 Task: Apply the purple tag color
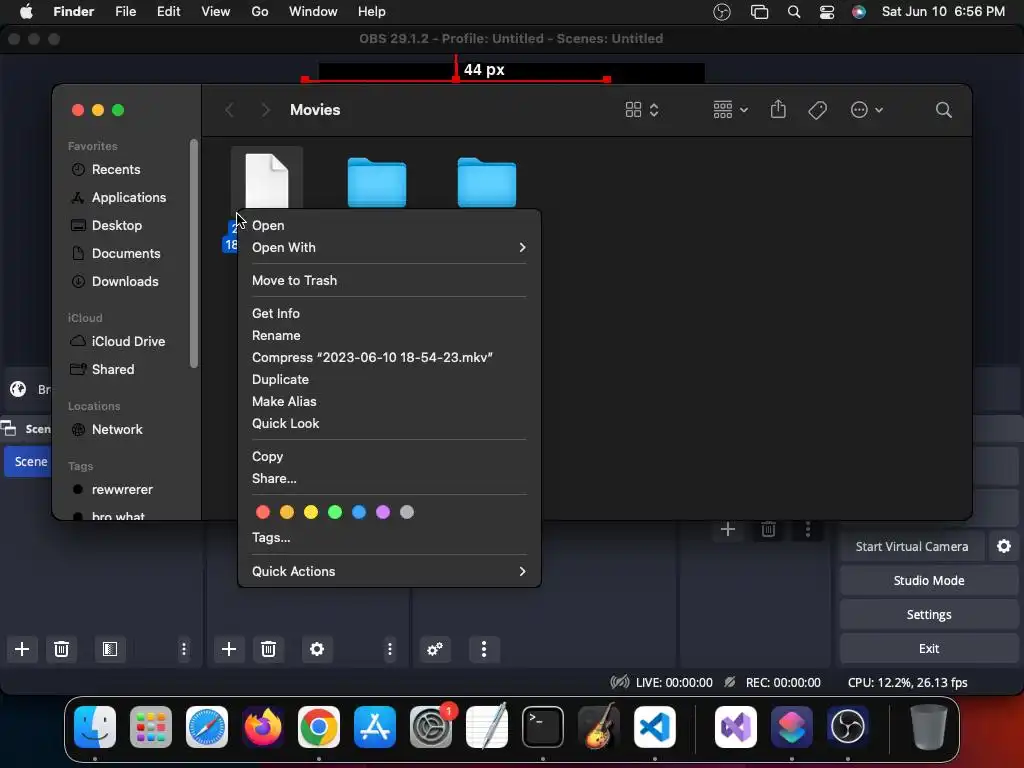[x=383, y=512]
